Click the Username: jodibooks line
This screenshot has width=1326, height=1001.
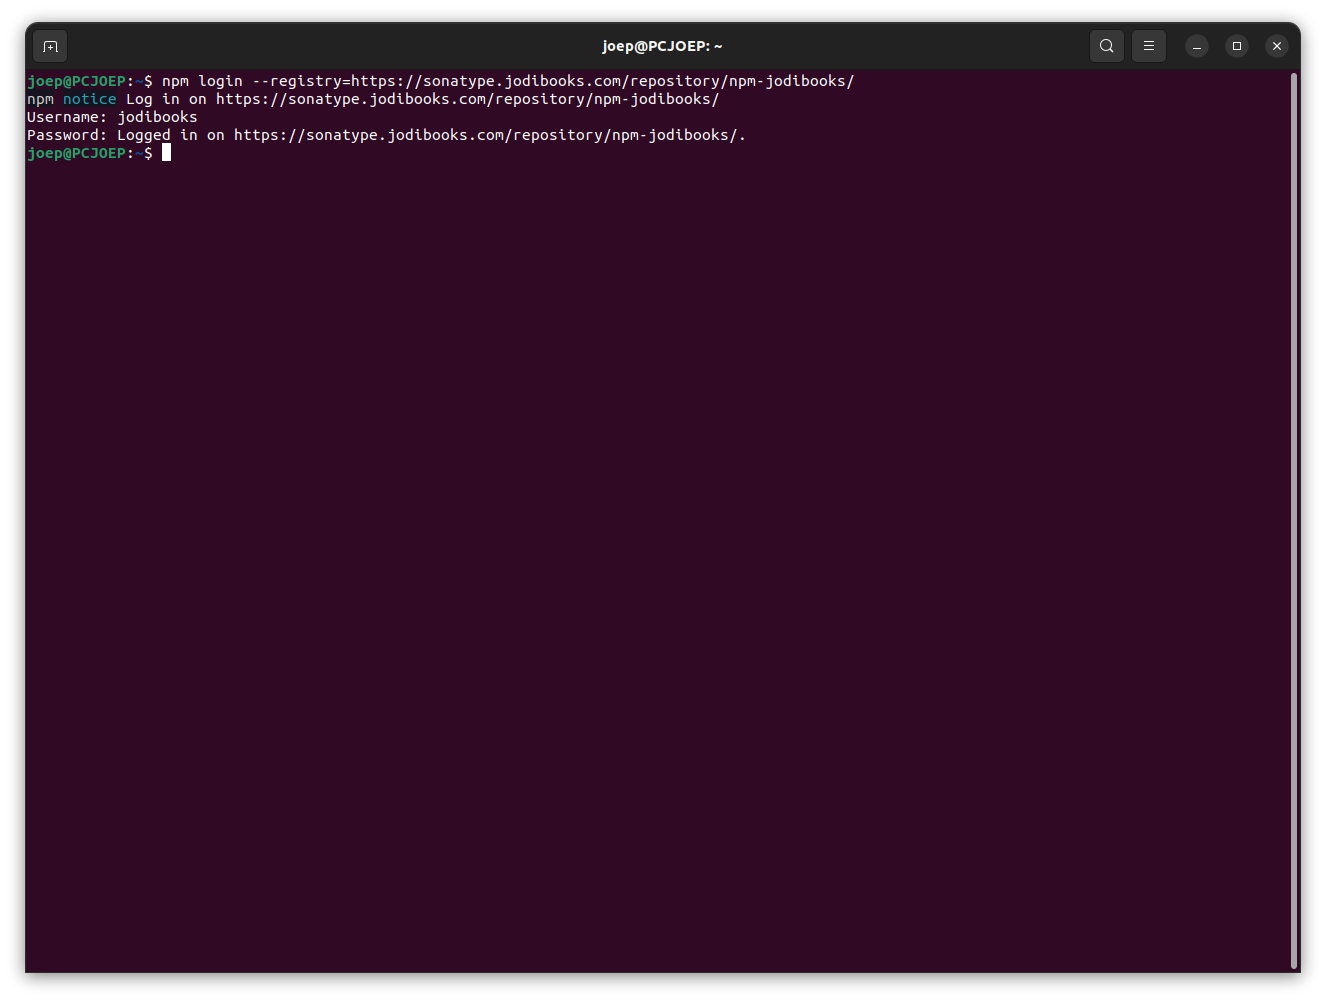(112, 117)
